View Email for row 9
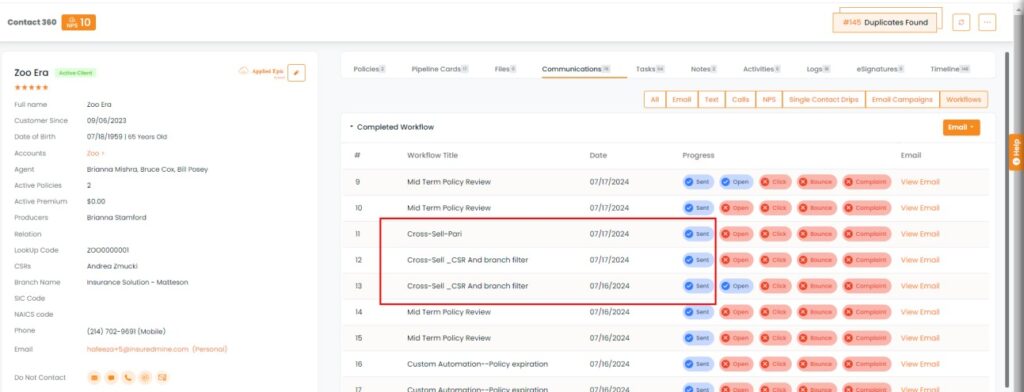 (x=920, y=182)
